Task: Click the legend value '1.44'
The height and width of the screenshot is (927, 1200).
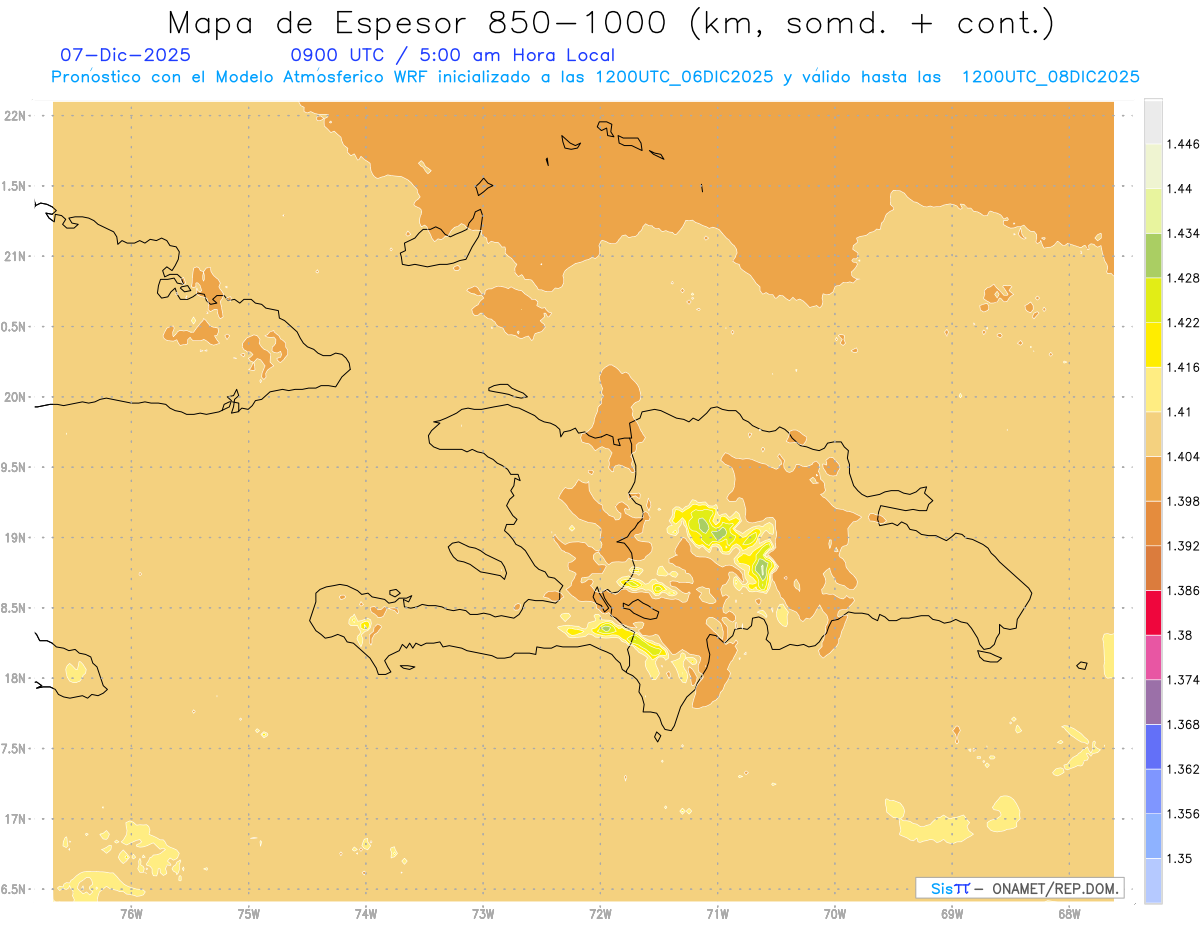Action: (x=1180, y=189)
